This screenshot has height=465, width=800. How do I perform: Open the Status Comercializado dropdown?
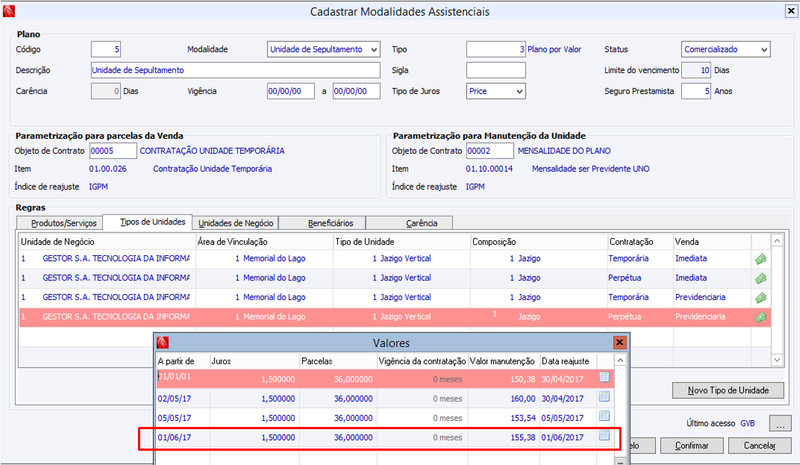point(764,50)
